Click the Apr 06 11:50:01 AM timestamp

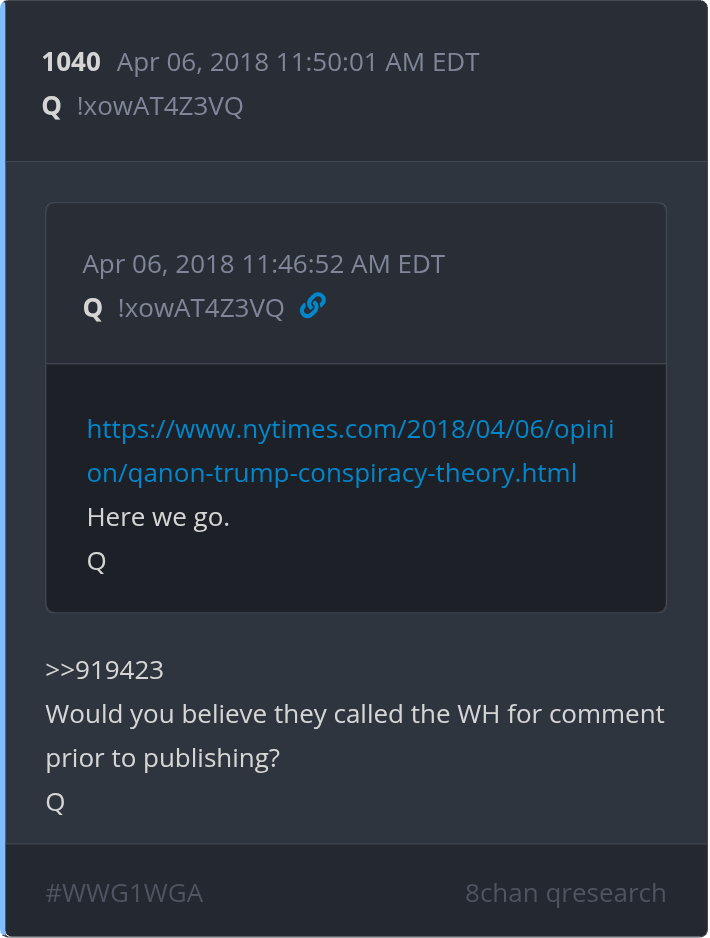pyautogui.click(x=298, y=62)
